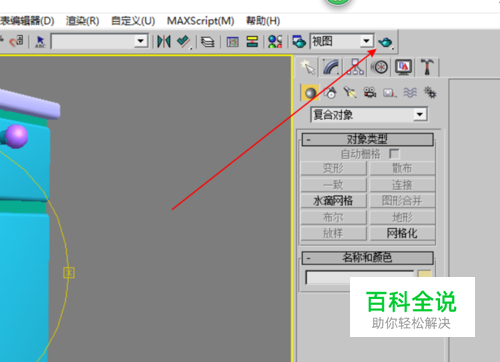
Task: Open the 帮助(H) menu
Action: pyautogui.click(x=263, y=21)
